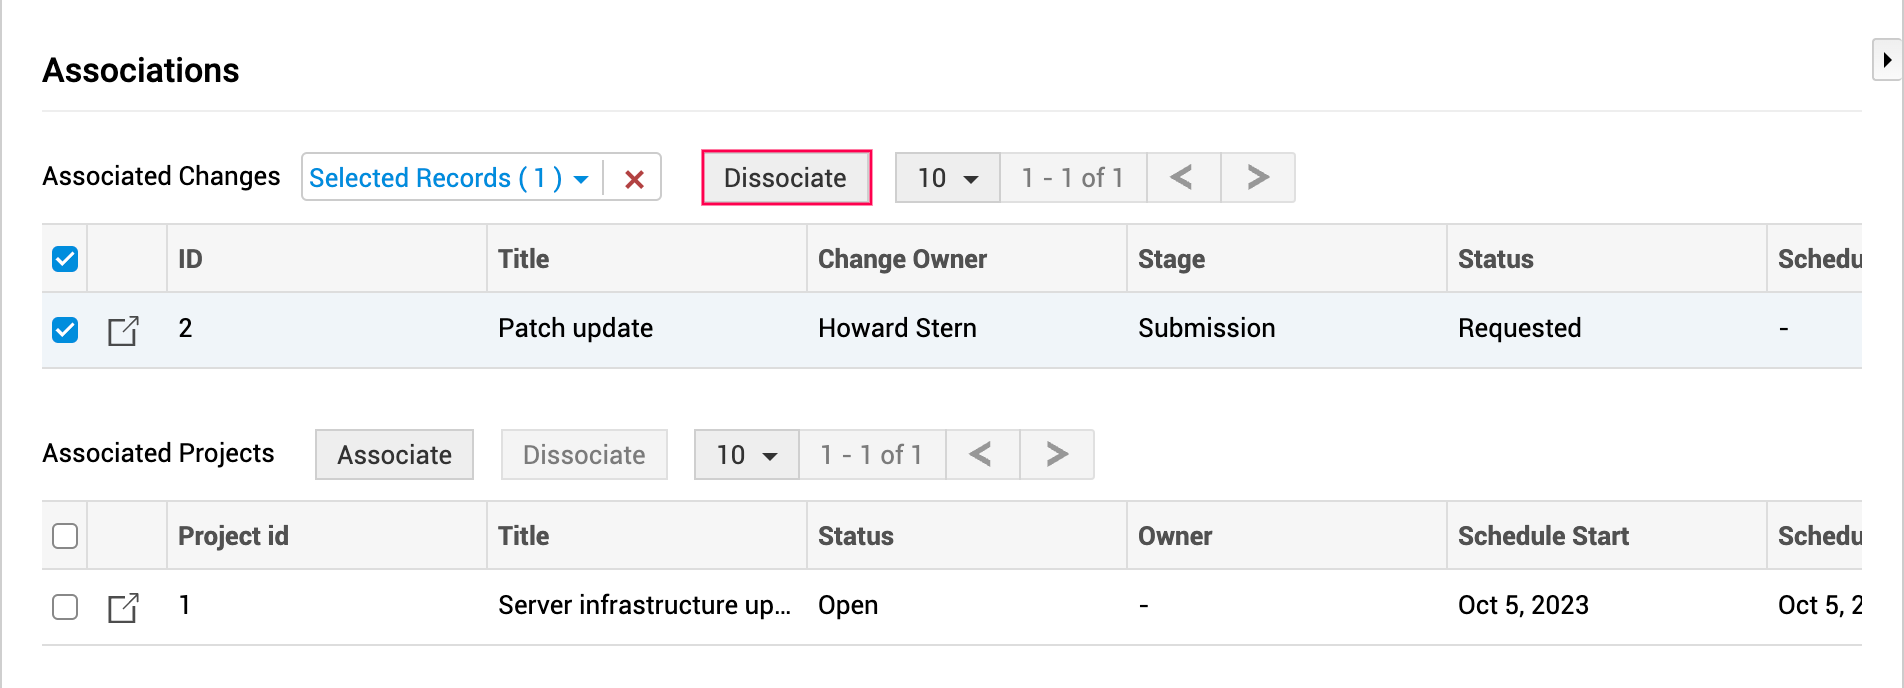Expand the collapsed right side panel arrow
Screen dimensions: 1904x688
pos(1886,60)
